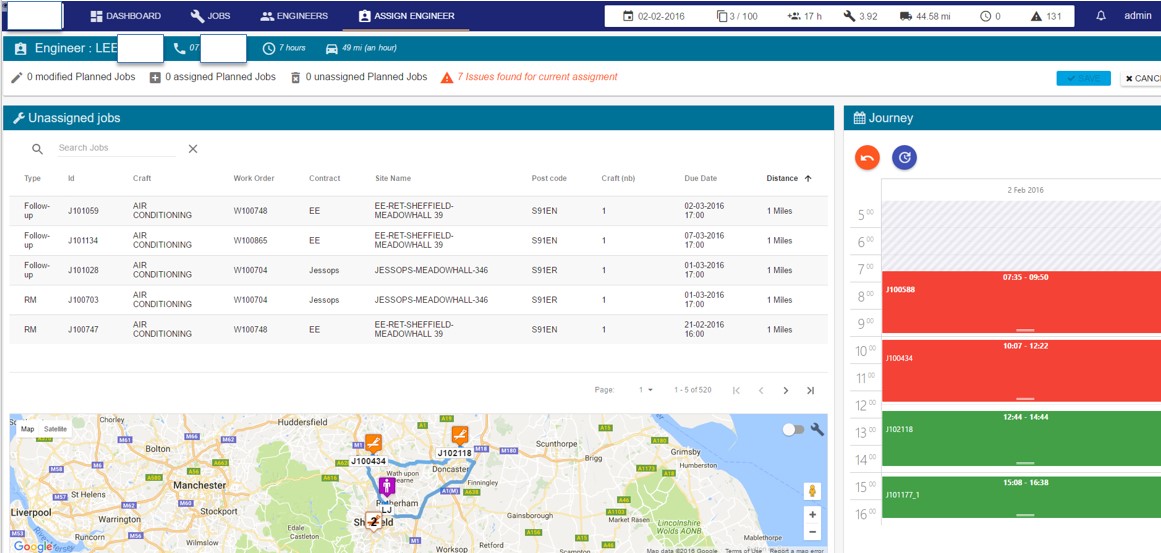Click the wrench icon on the map
Screen dimensions: 1161x553
(817, 429)
